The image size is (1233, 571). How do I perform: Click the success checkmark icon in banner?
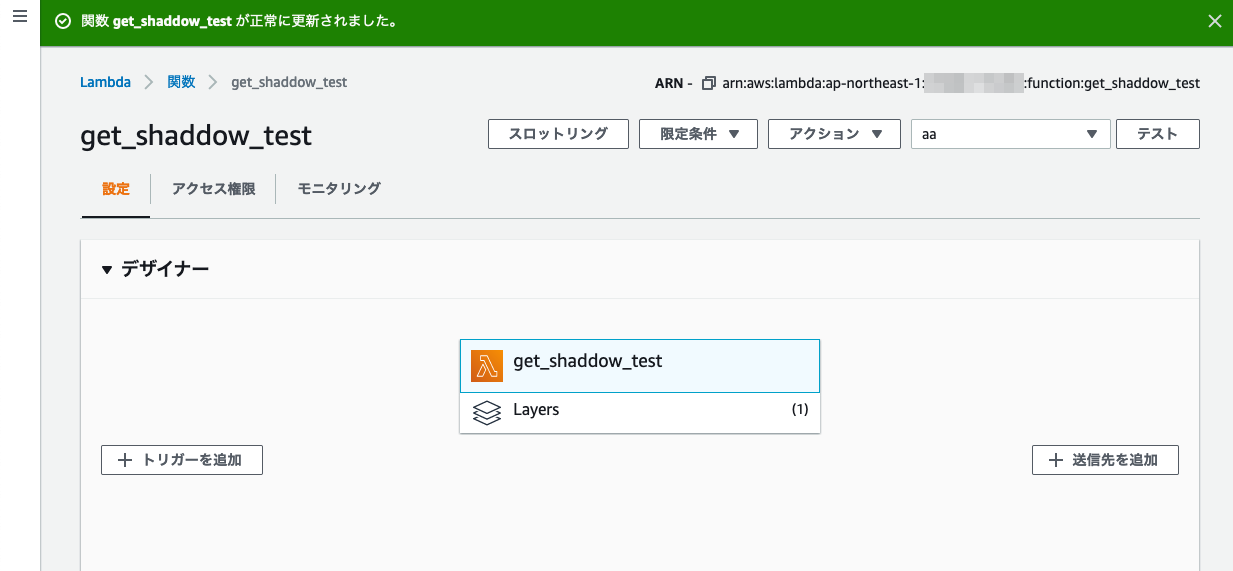tap(63, 21)
